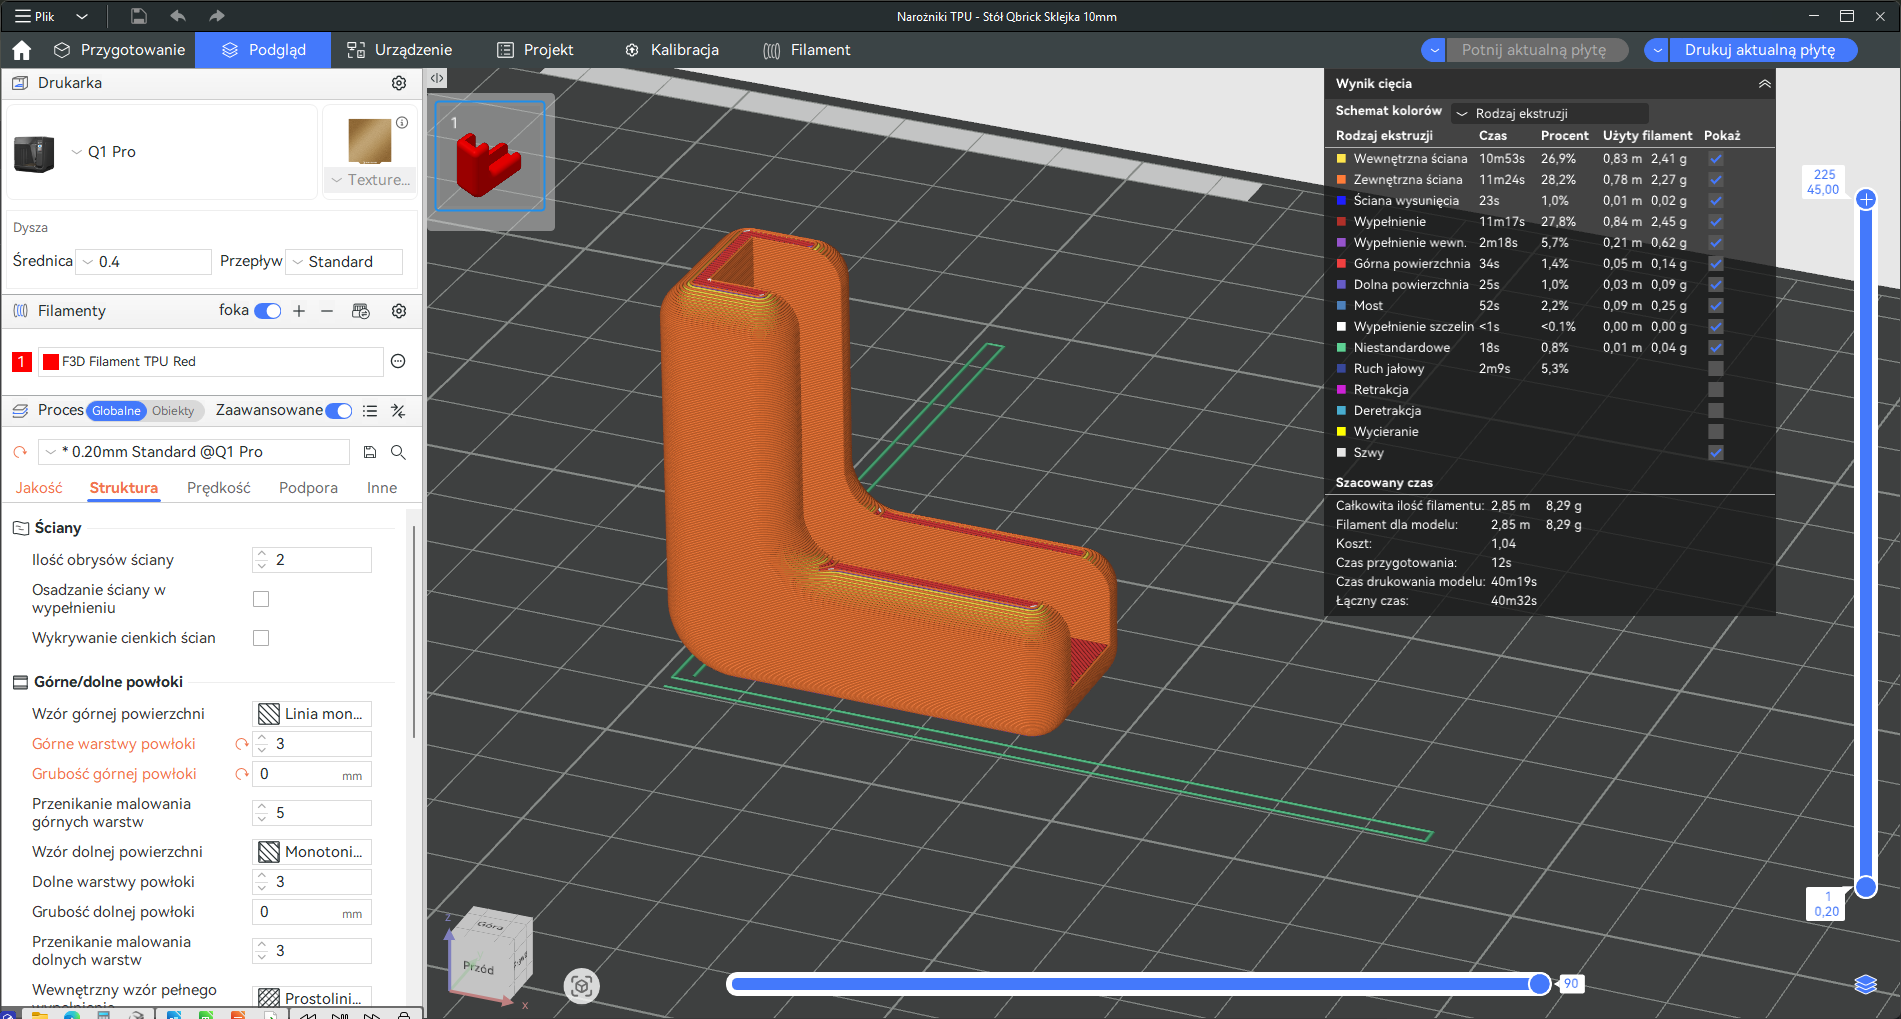This screenshot has width=1901, height=1019.
Task: Click the horizontal move slider handle at 90
Action: (1540, 984)
